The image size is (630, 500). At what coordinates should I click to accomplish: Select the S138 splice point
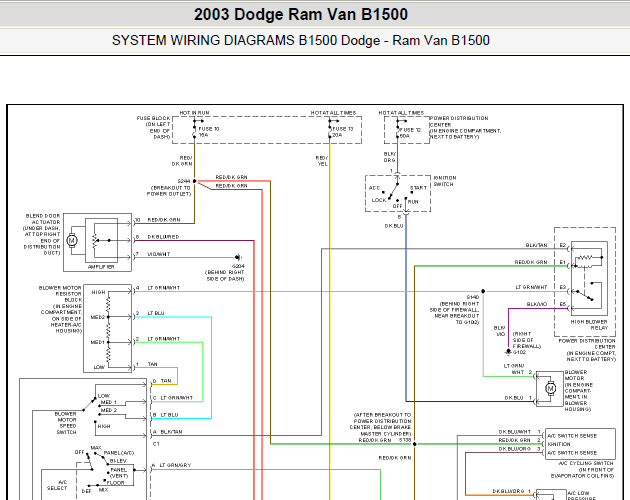[x=415, y=444]
